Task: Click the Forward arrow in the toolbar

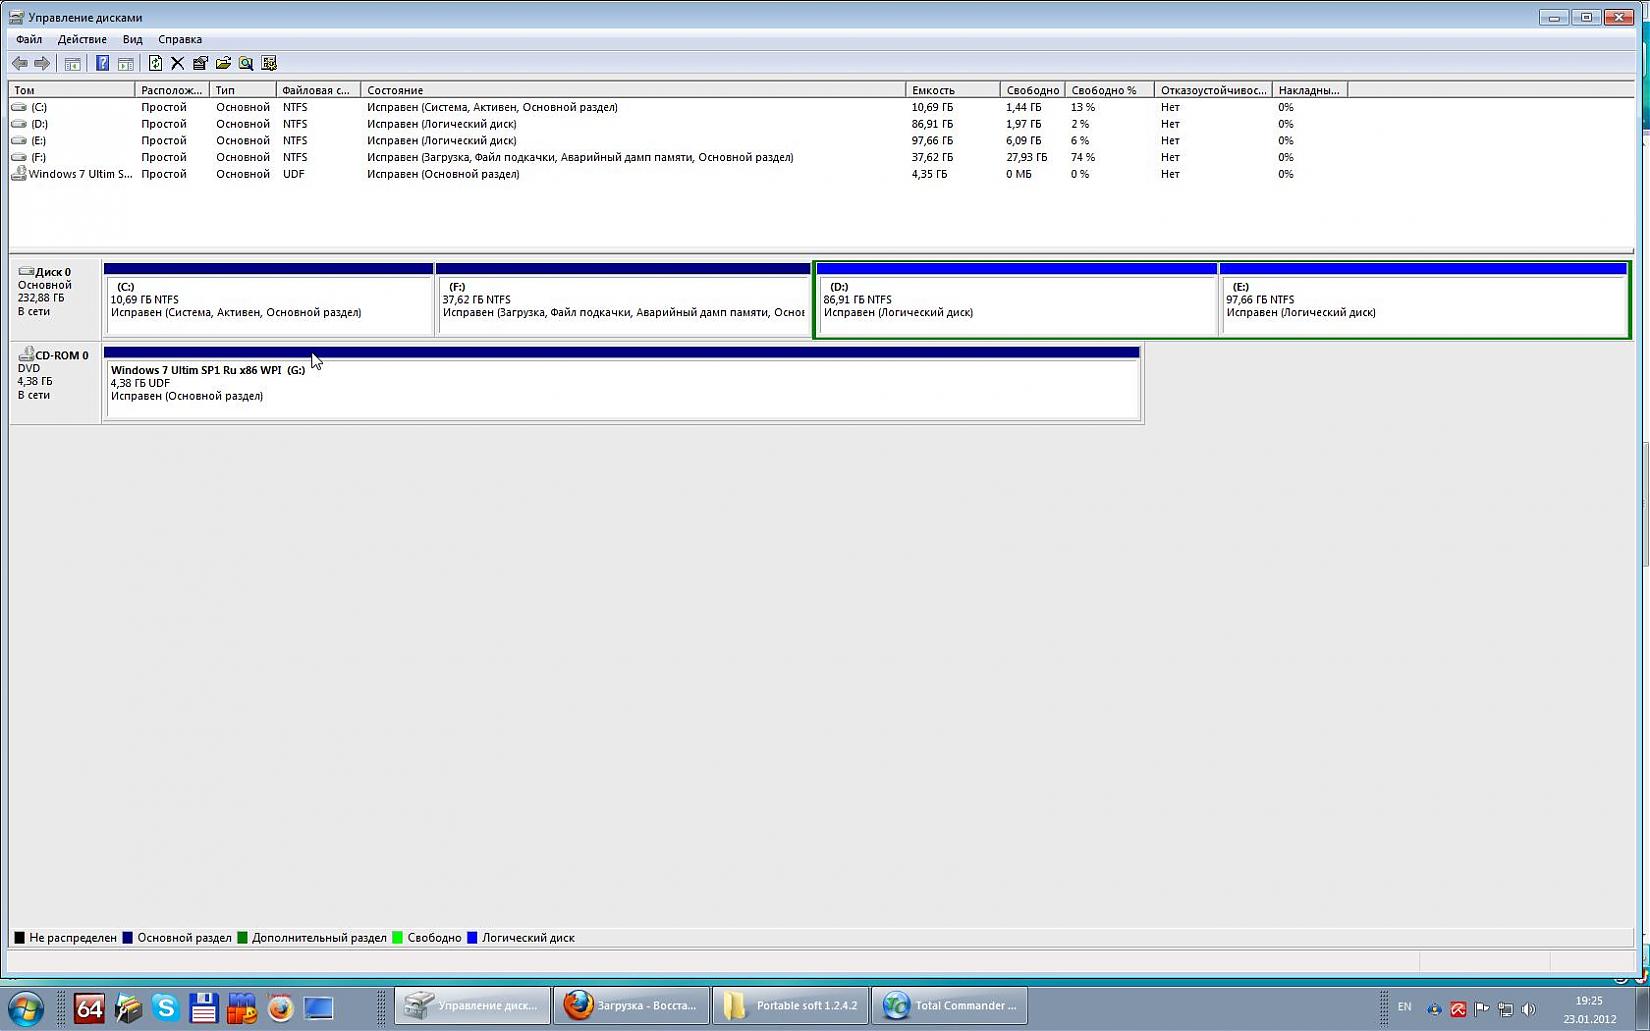Action: click(42, 63)
